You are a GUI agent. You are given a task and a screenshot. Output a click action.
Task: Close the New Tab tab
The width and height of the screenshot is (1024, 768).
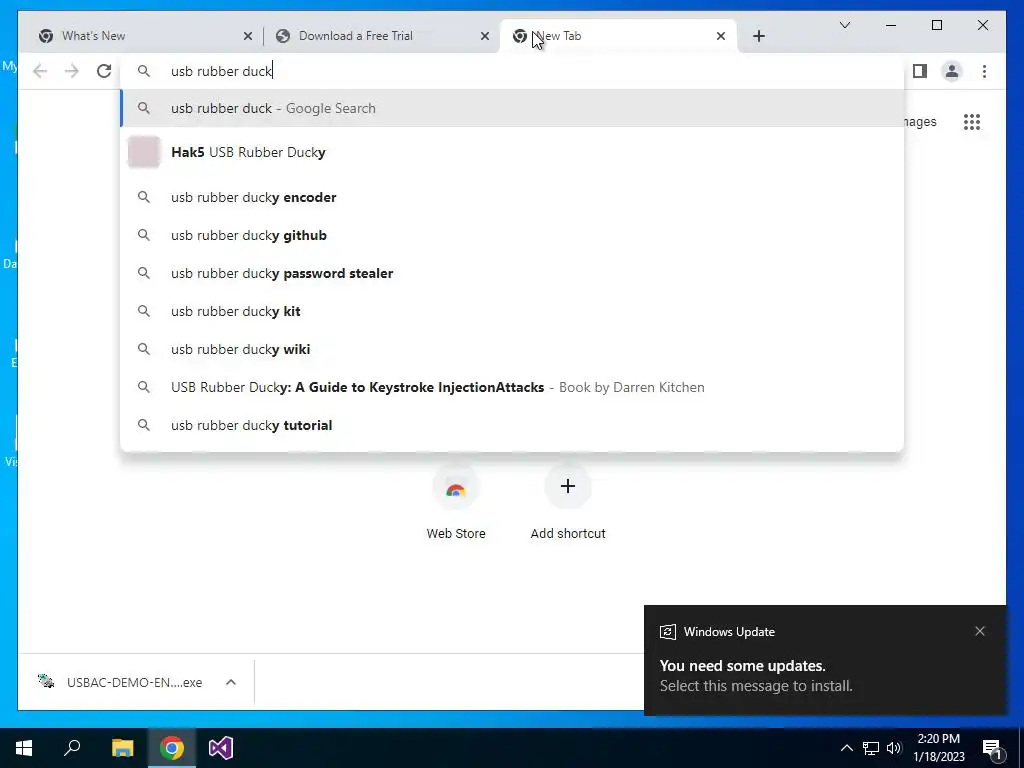[x=721, y=36]
